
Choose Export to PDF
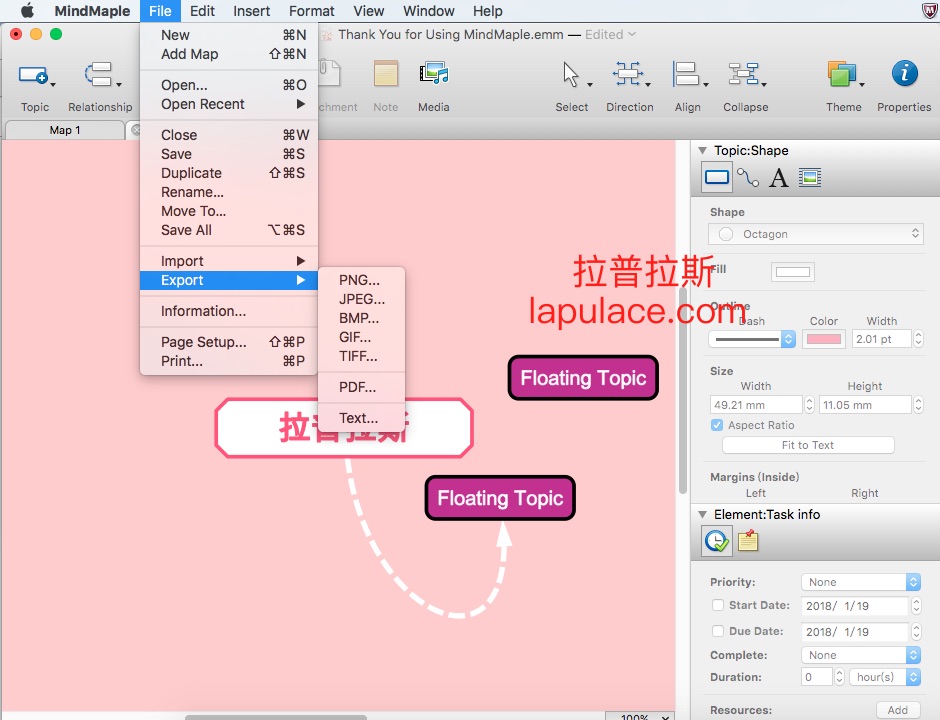(x=361, y=387)
